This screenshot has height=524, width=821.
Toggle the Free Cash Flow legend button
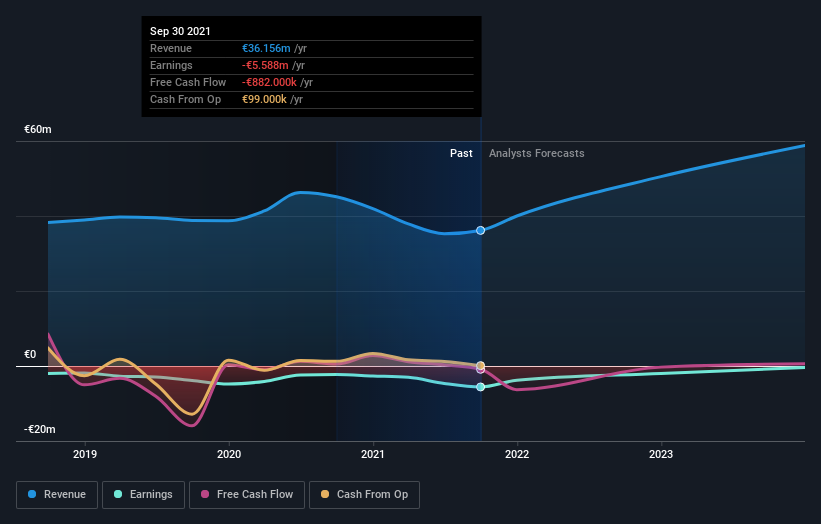pyautogui.click(x=247, y=495)
